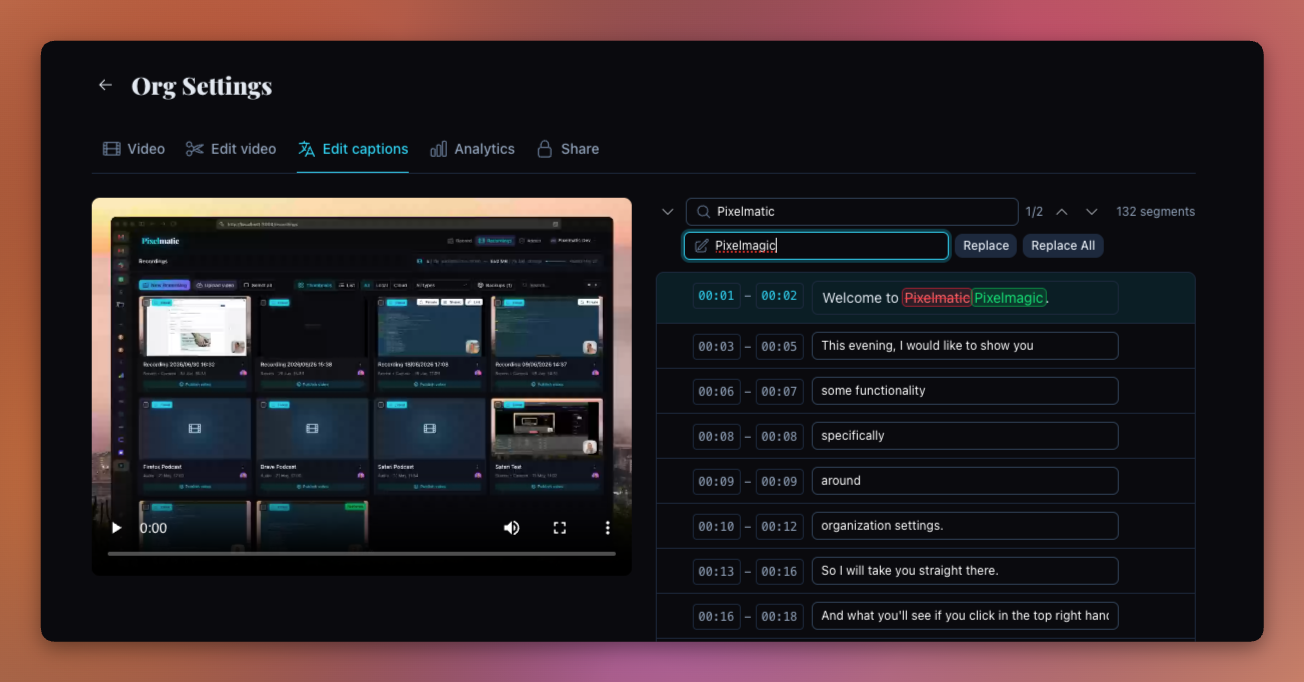The height and width of the screenshot is (682, 1304).
Task: Edit the 00:05 end time
Action: pyautogui.click(x=780, y=346)
